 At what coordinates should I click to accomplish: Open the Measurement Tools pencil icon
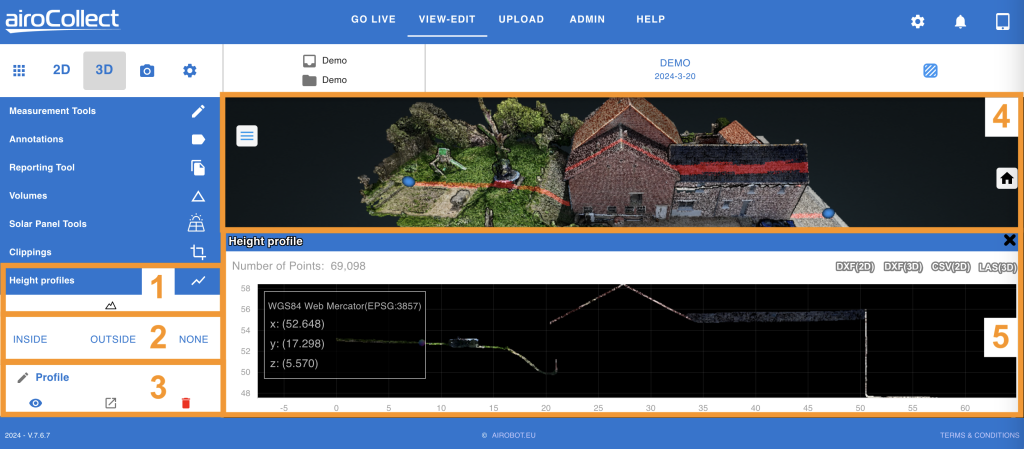[x=198, y=111]
